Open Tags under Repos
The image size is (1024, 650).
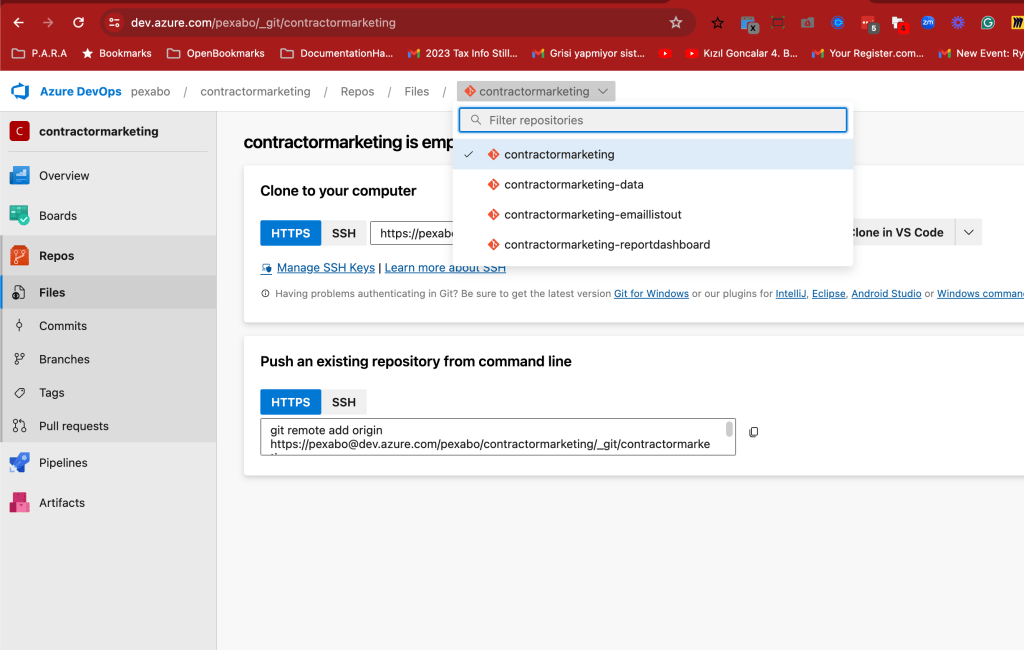(x=108, y=392)
